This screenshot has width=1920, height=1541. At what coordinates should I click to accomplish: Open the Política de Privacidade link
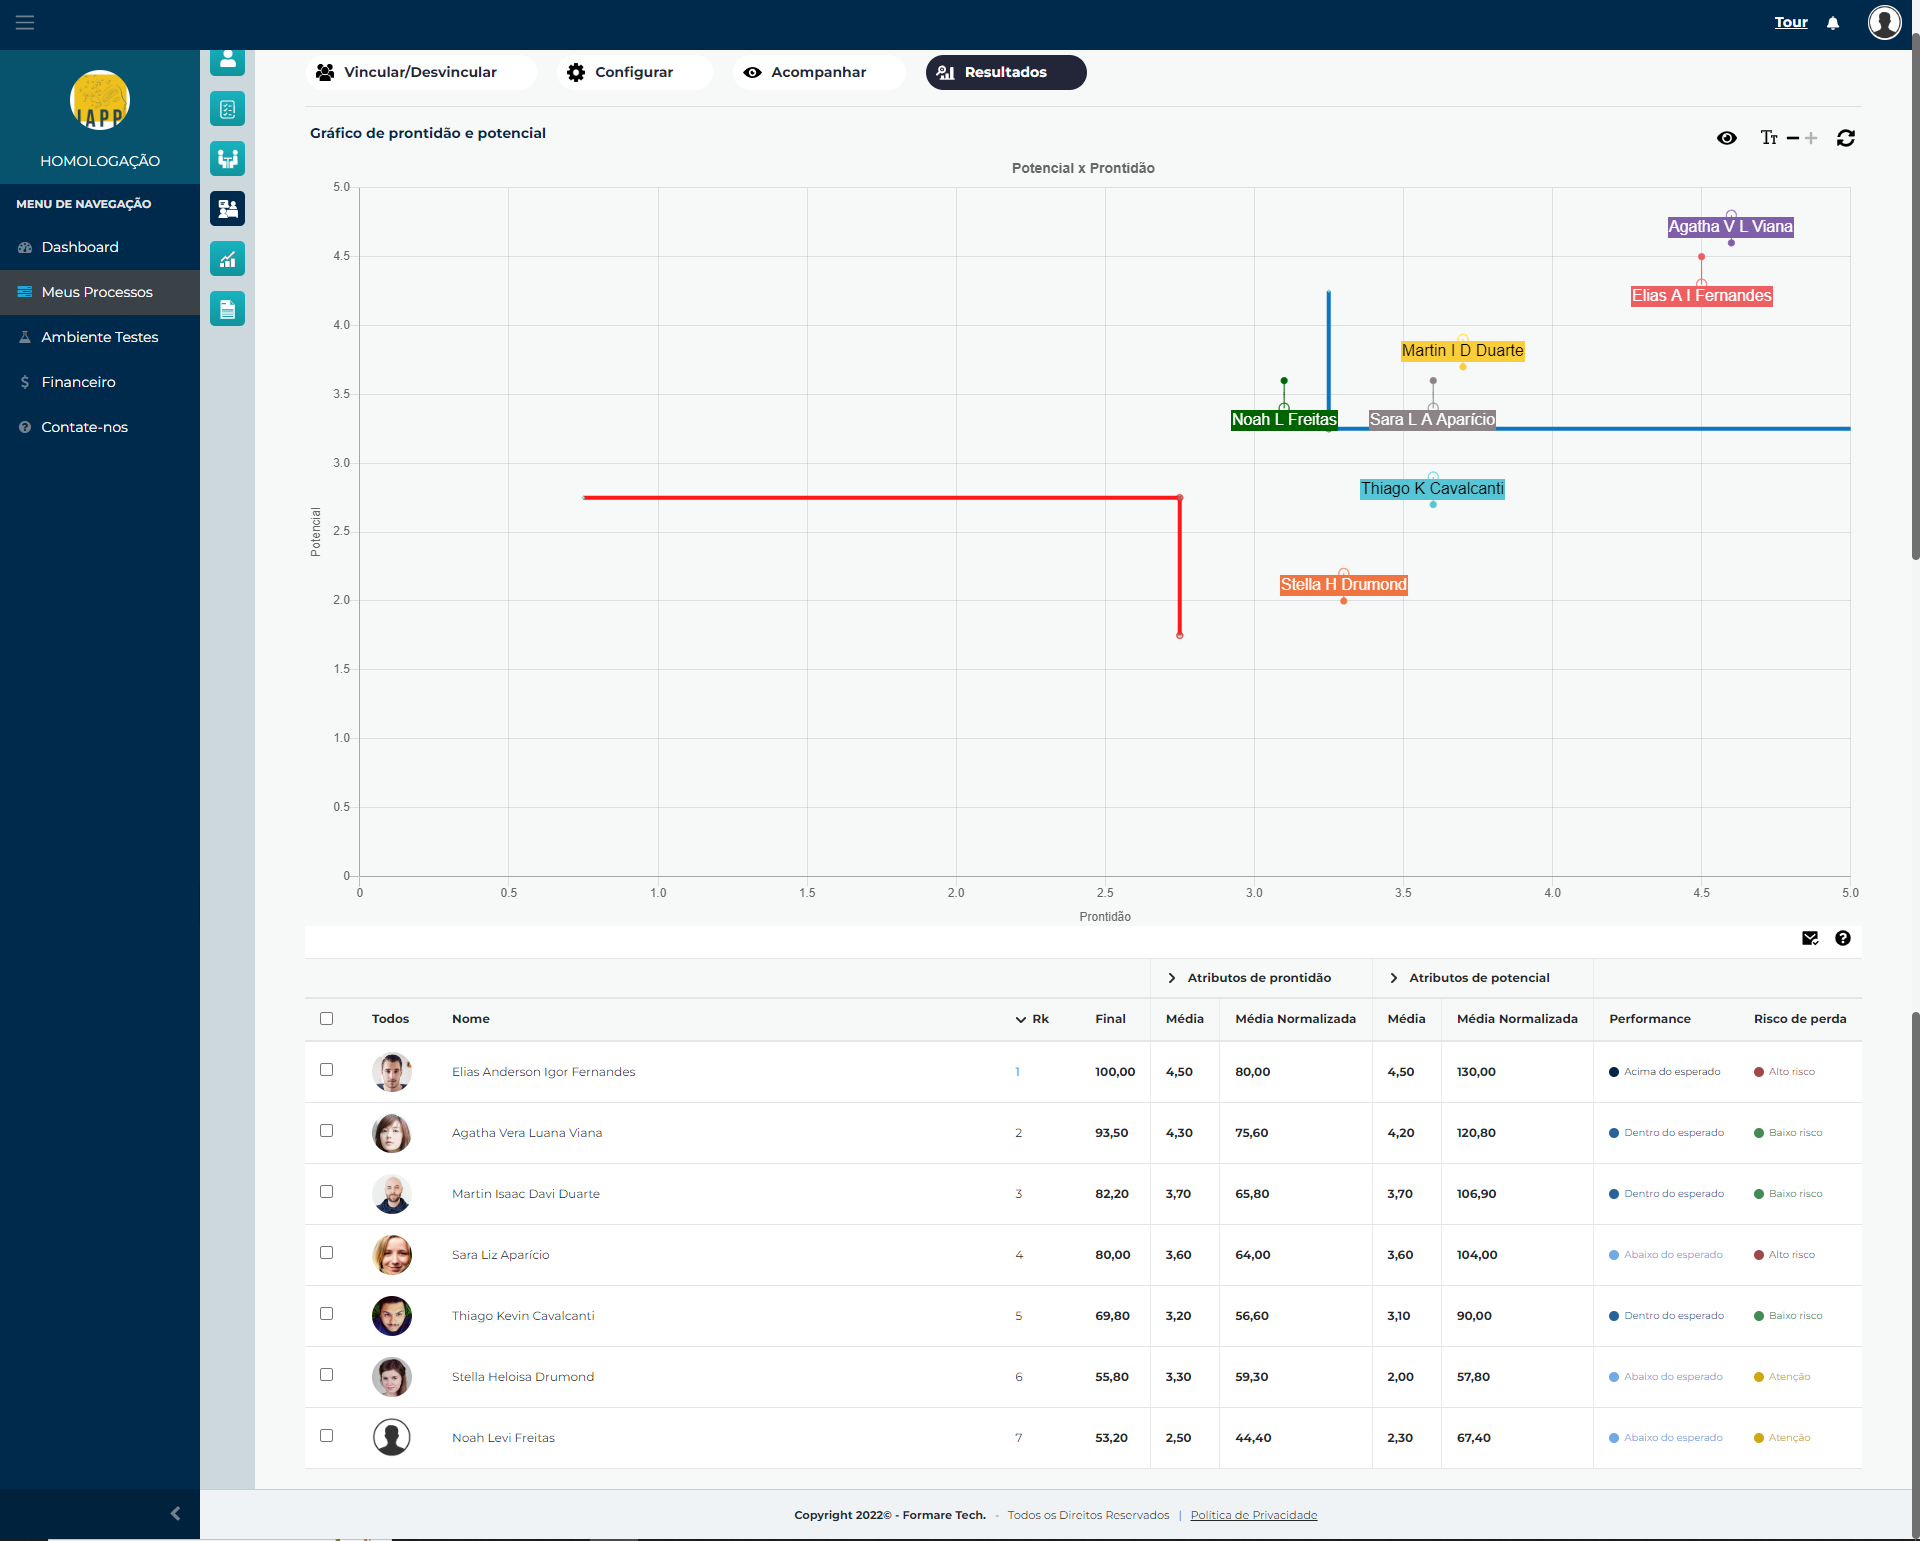tap(1253, 1515)
